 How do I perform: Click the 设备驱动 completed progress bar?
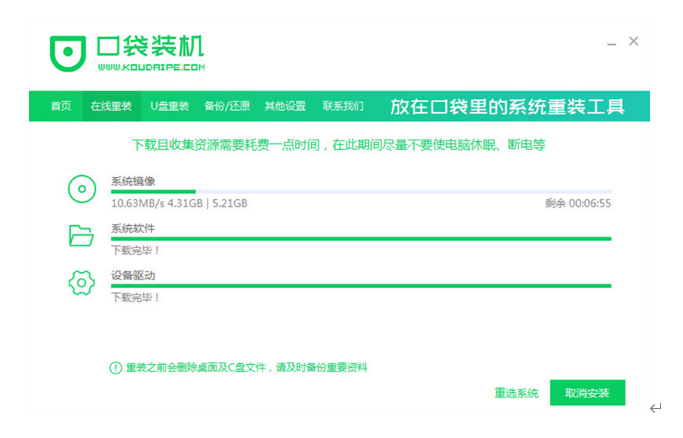(x=360, y=286)
